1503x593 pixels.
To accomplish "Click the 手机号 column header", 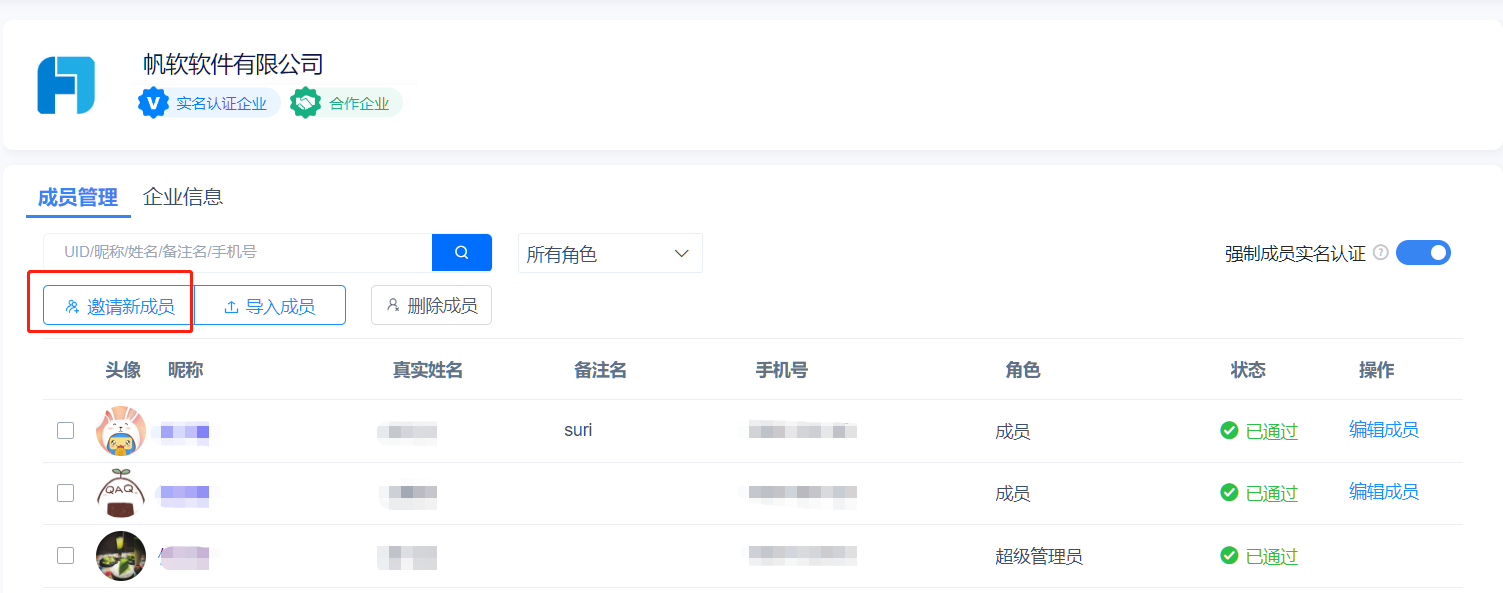I will [782, 370].
